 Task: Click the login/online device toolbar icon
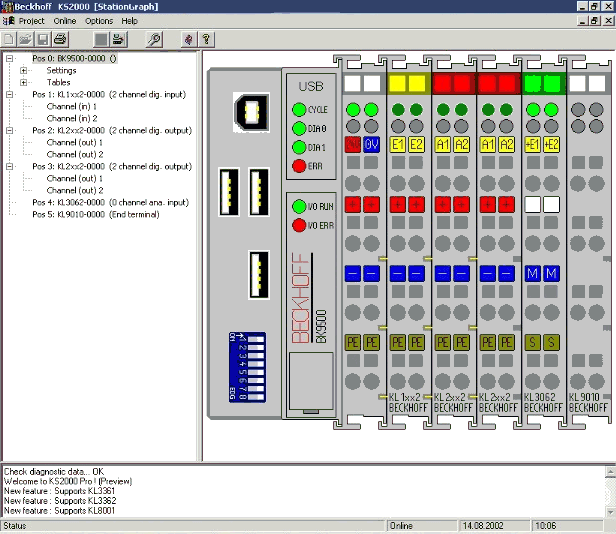[x=118, y=40]
